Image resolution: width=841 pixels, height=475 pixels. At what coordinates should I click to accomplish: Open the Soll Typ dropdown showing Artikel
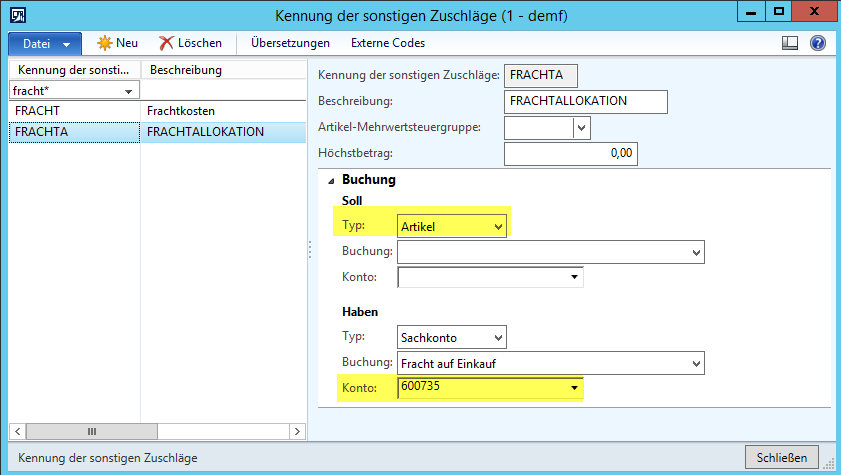[499, 227]
